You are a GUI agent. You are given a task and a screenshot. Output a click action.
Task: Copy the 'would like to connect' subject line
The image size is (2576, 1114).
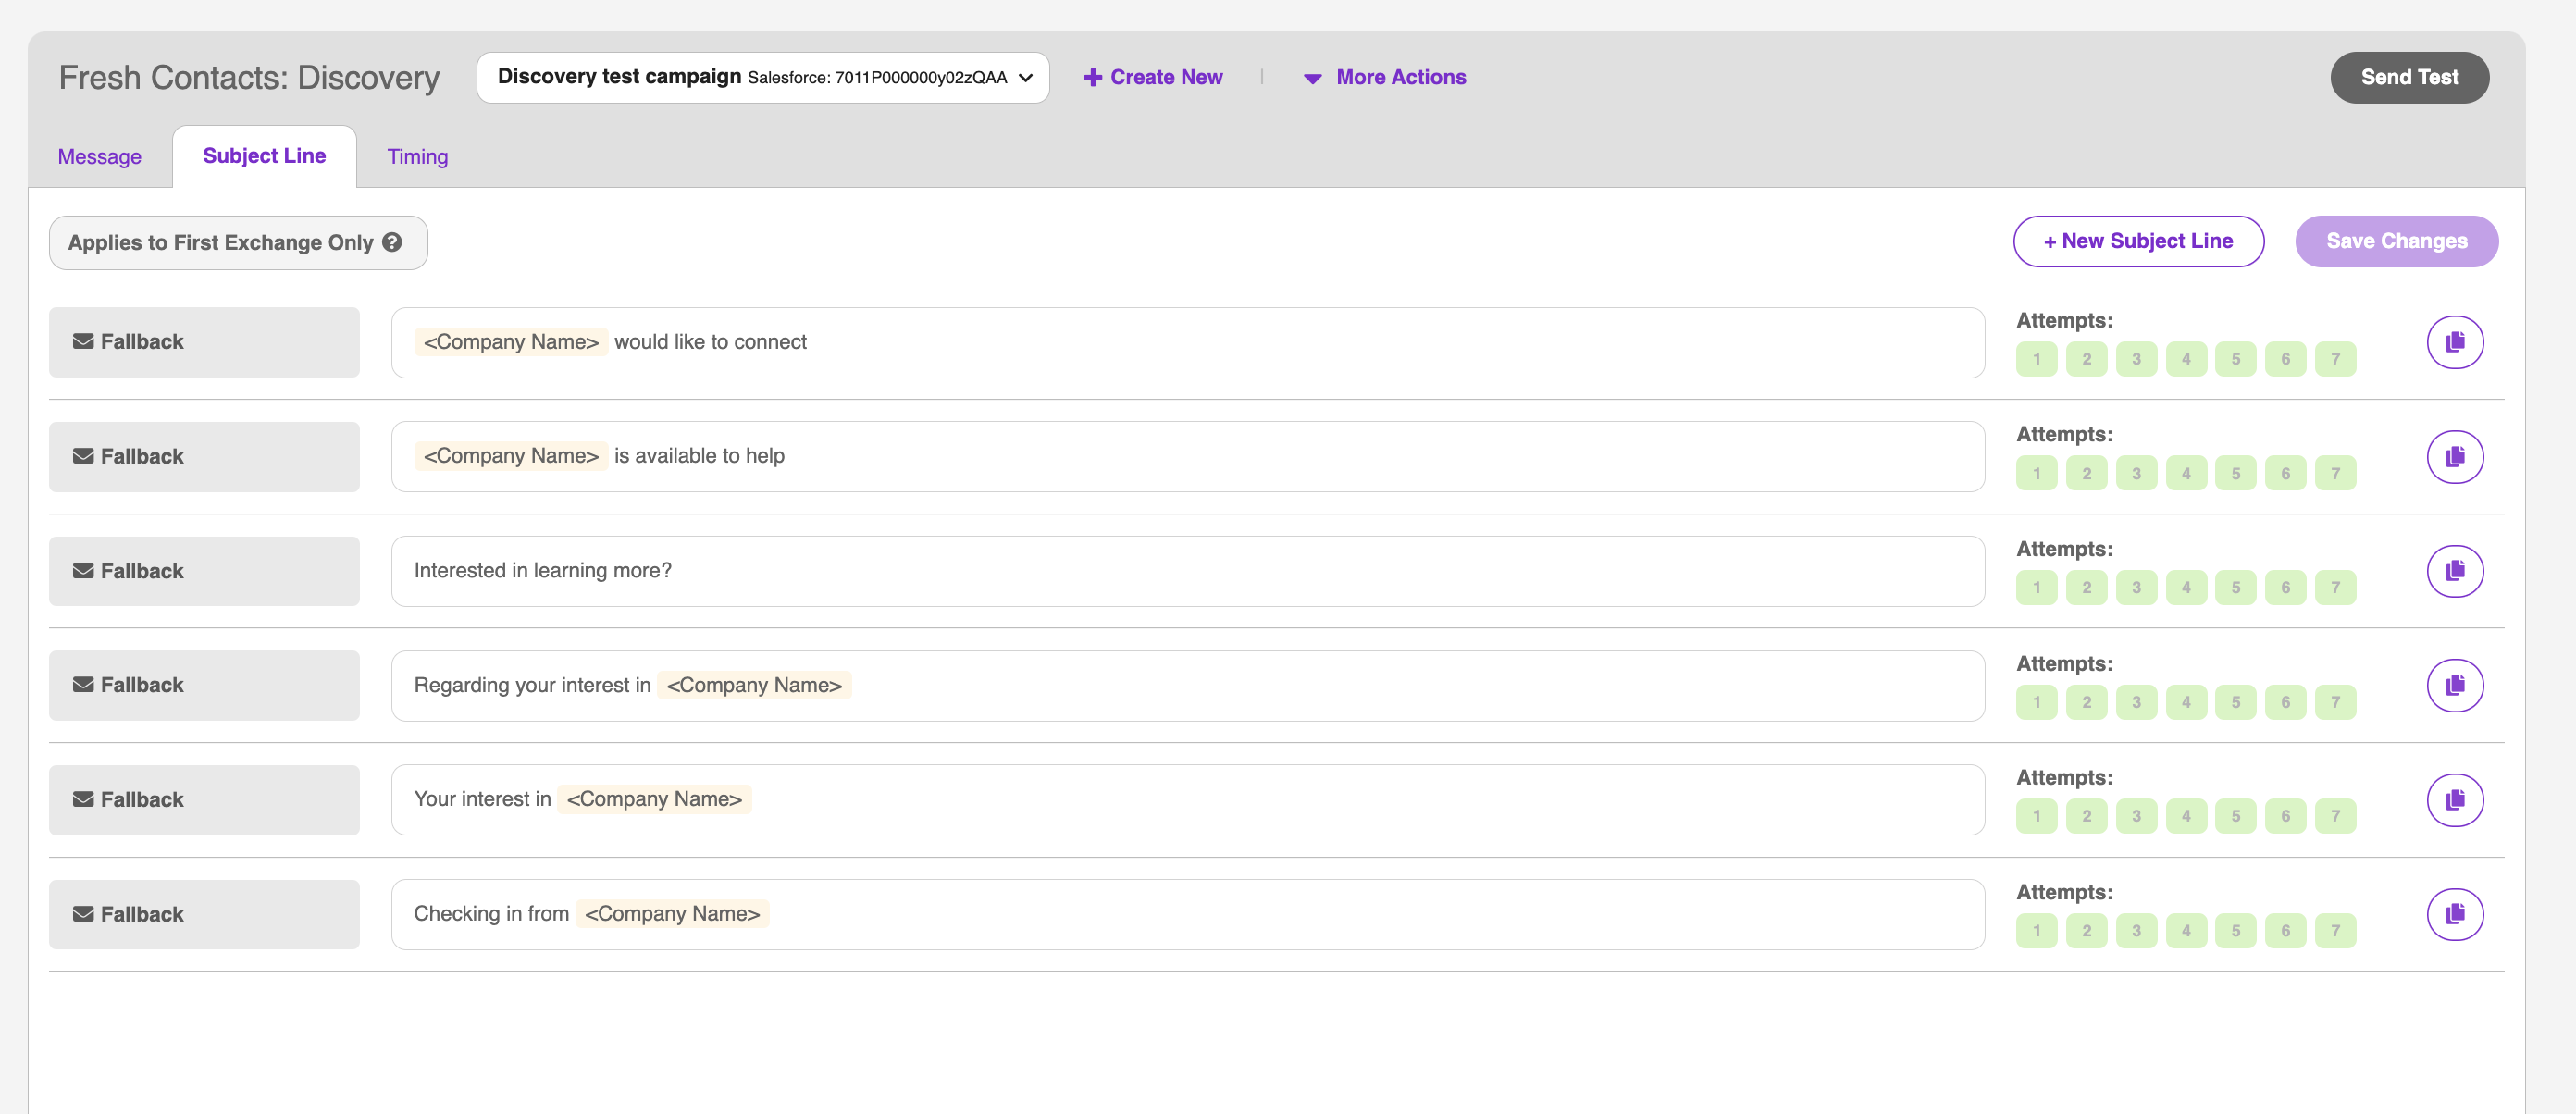tap(2454, 342)
